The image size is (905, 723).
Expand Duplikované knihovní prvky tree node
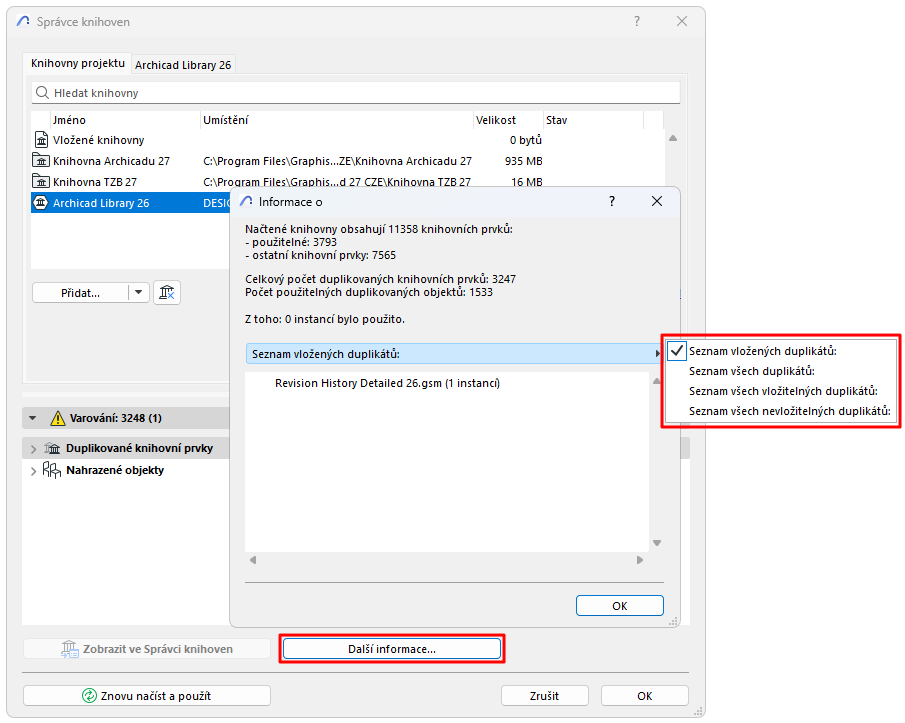click(33, 449)
